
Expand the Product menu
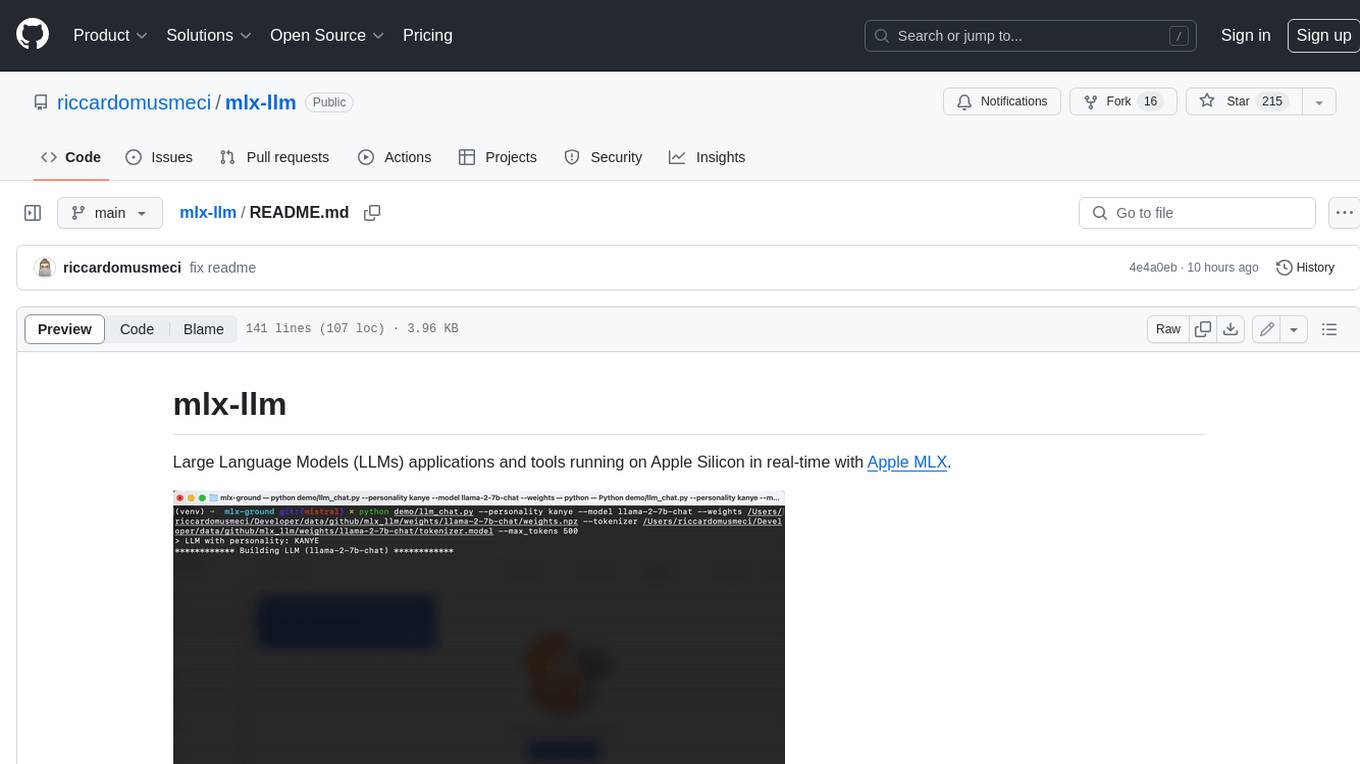click(110, 35)
